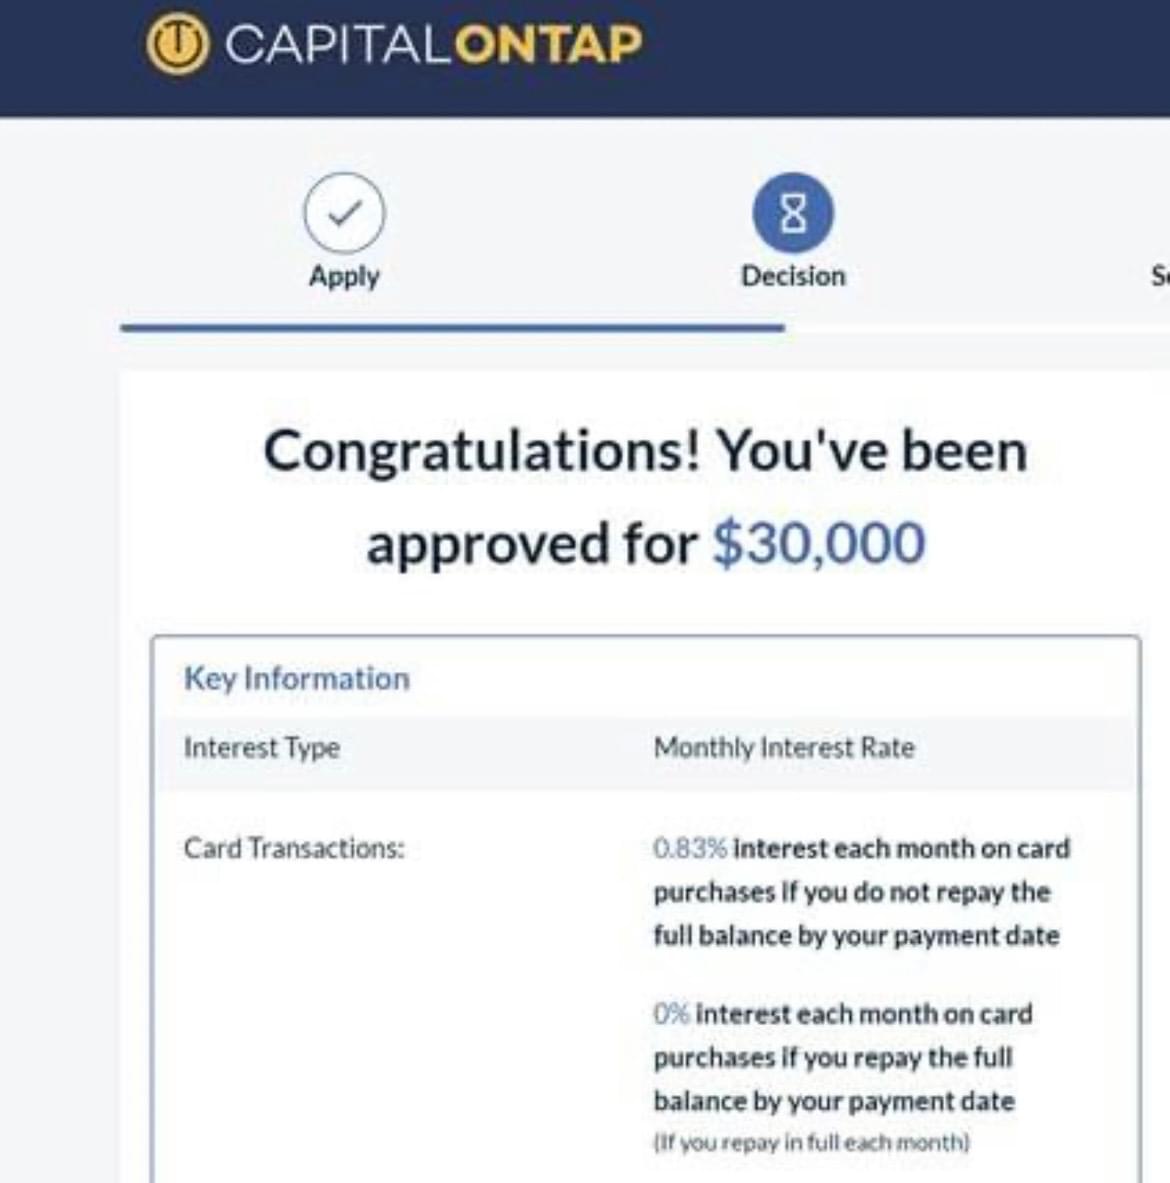Click the $30,000 approved amount
This screenshot has width=1170, height=1183.
pyautogui.click(x=818, y=542)
